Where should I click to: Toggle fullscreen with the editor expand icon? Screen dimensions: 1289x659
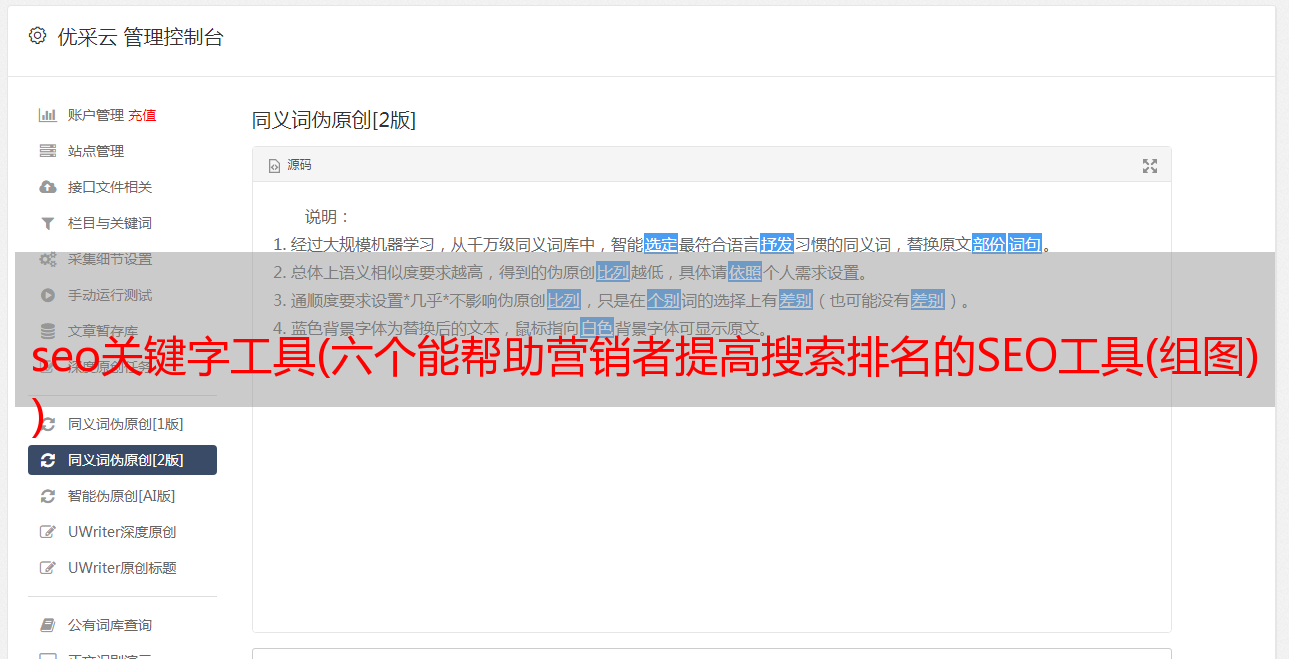(x=1150, y=166)
